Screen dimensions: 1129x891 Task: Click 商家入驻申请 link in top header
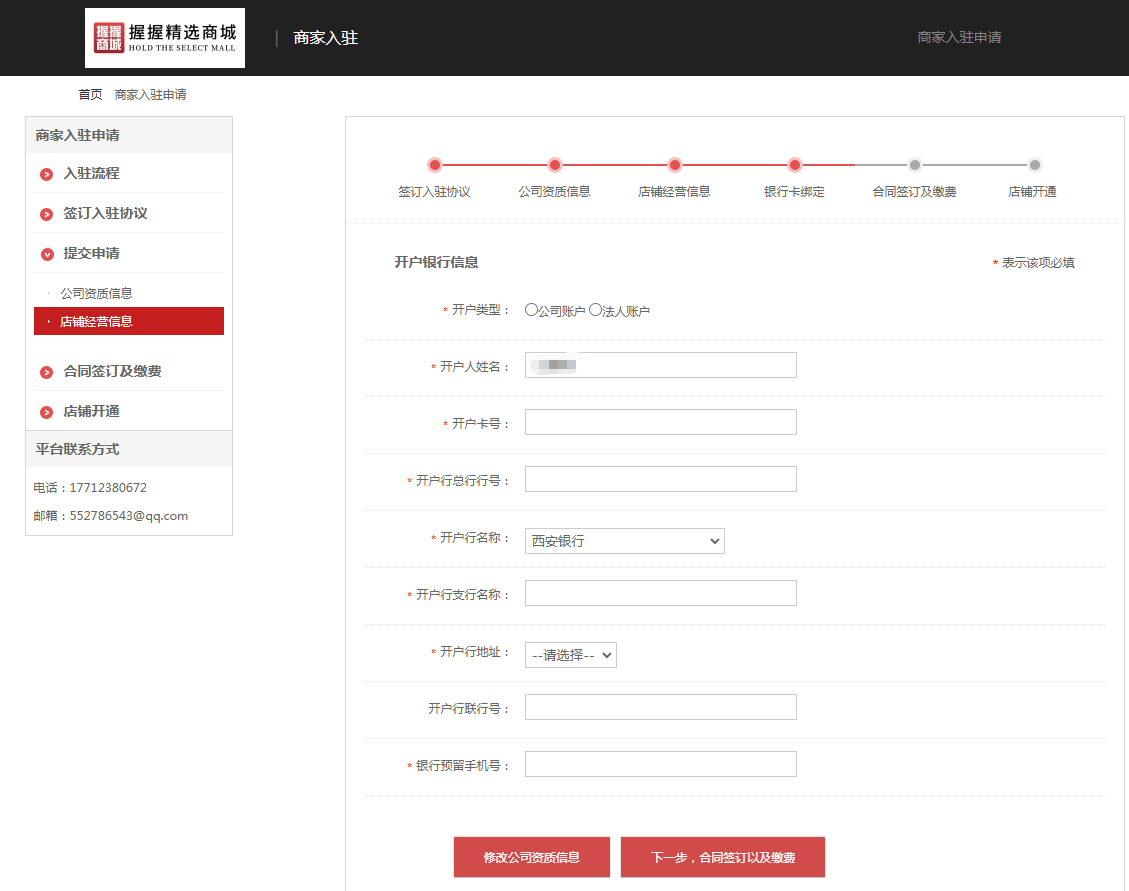click(959, 37)
